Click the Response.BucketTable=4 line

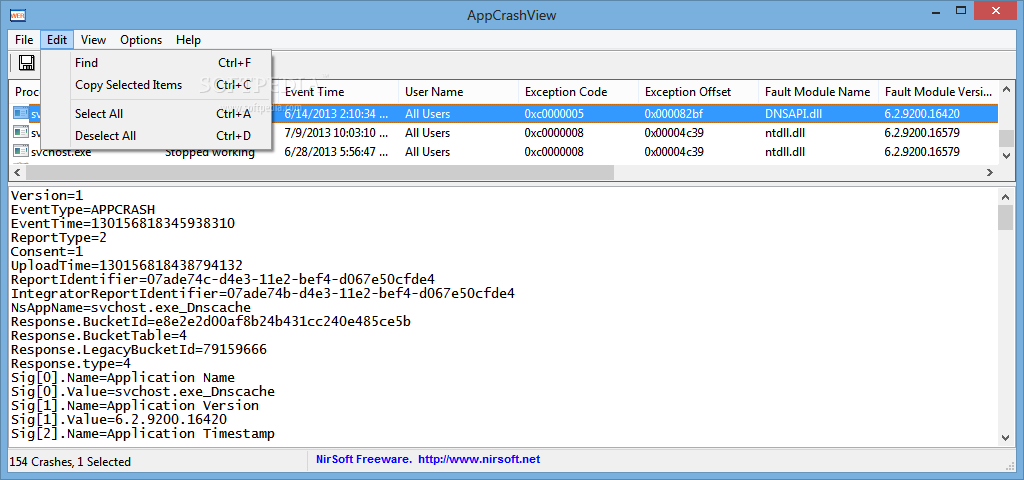[x=99, y=336]
